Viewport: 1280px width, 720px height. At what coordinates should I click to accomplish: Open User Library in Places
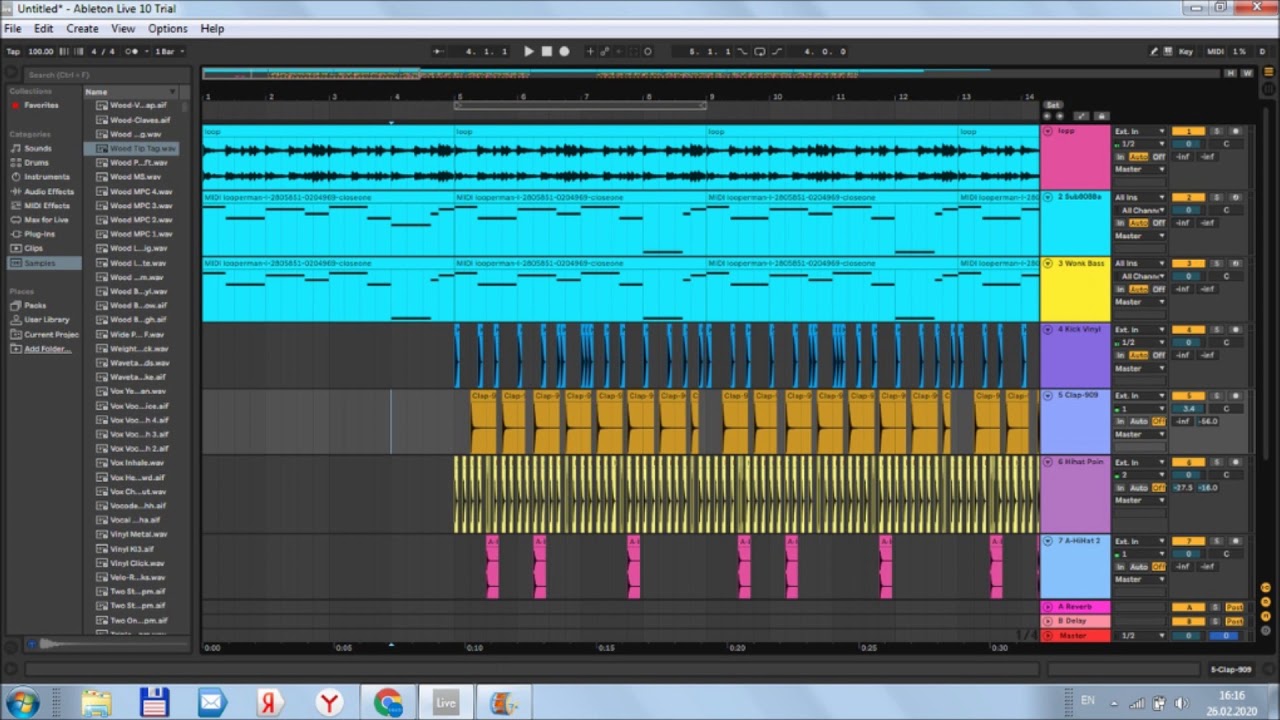click(47, 320)
